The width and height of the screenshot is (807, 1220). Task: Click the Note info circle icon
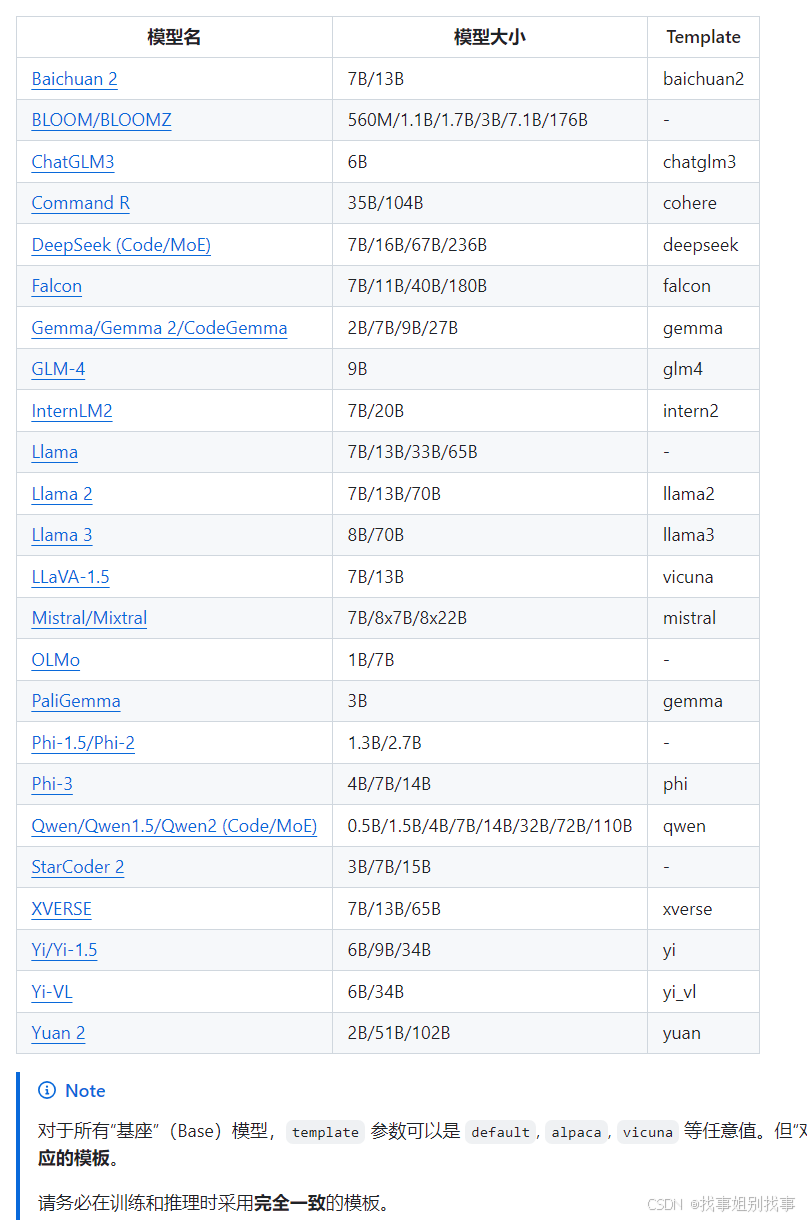47,1090
